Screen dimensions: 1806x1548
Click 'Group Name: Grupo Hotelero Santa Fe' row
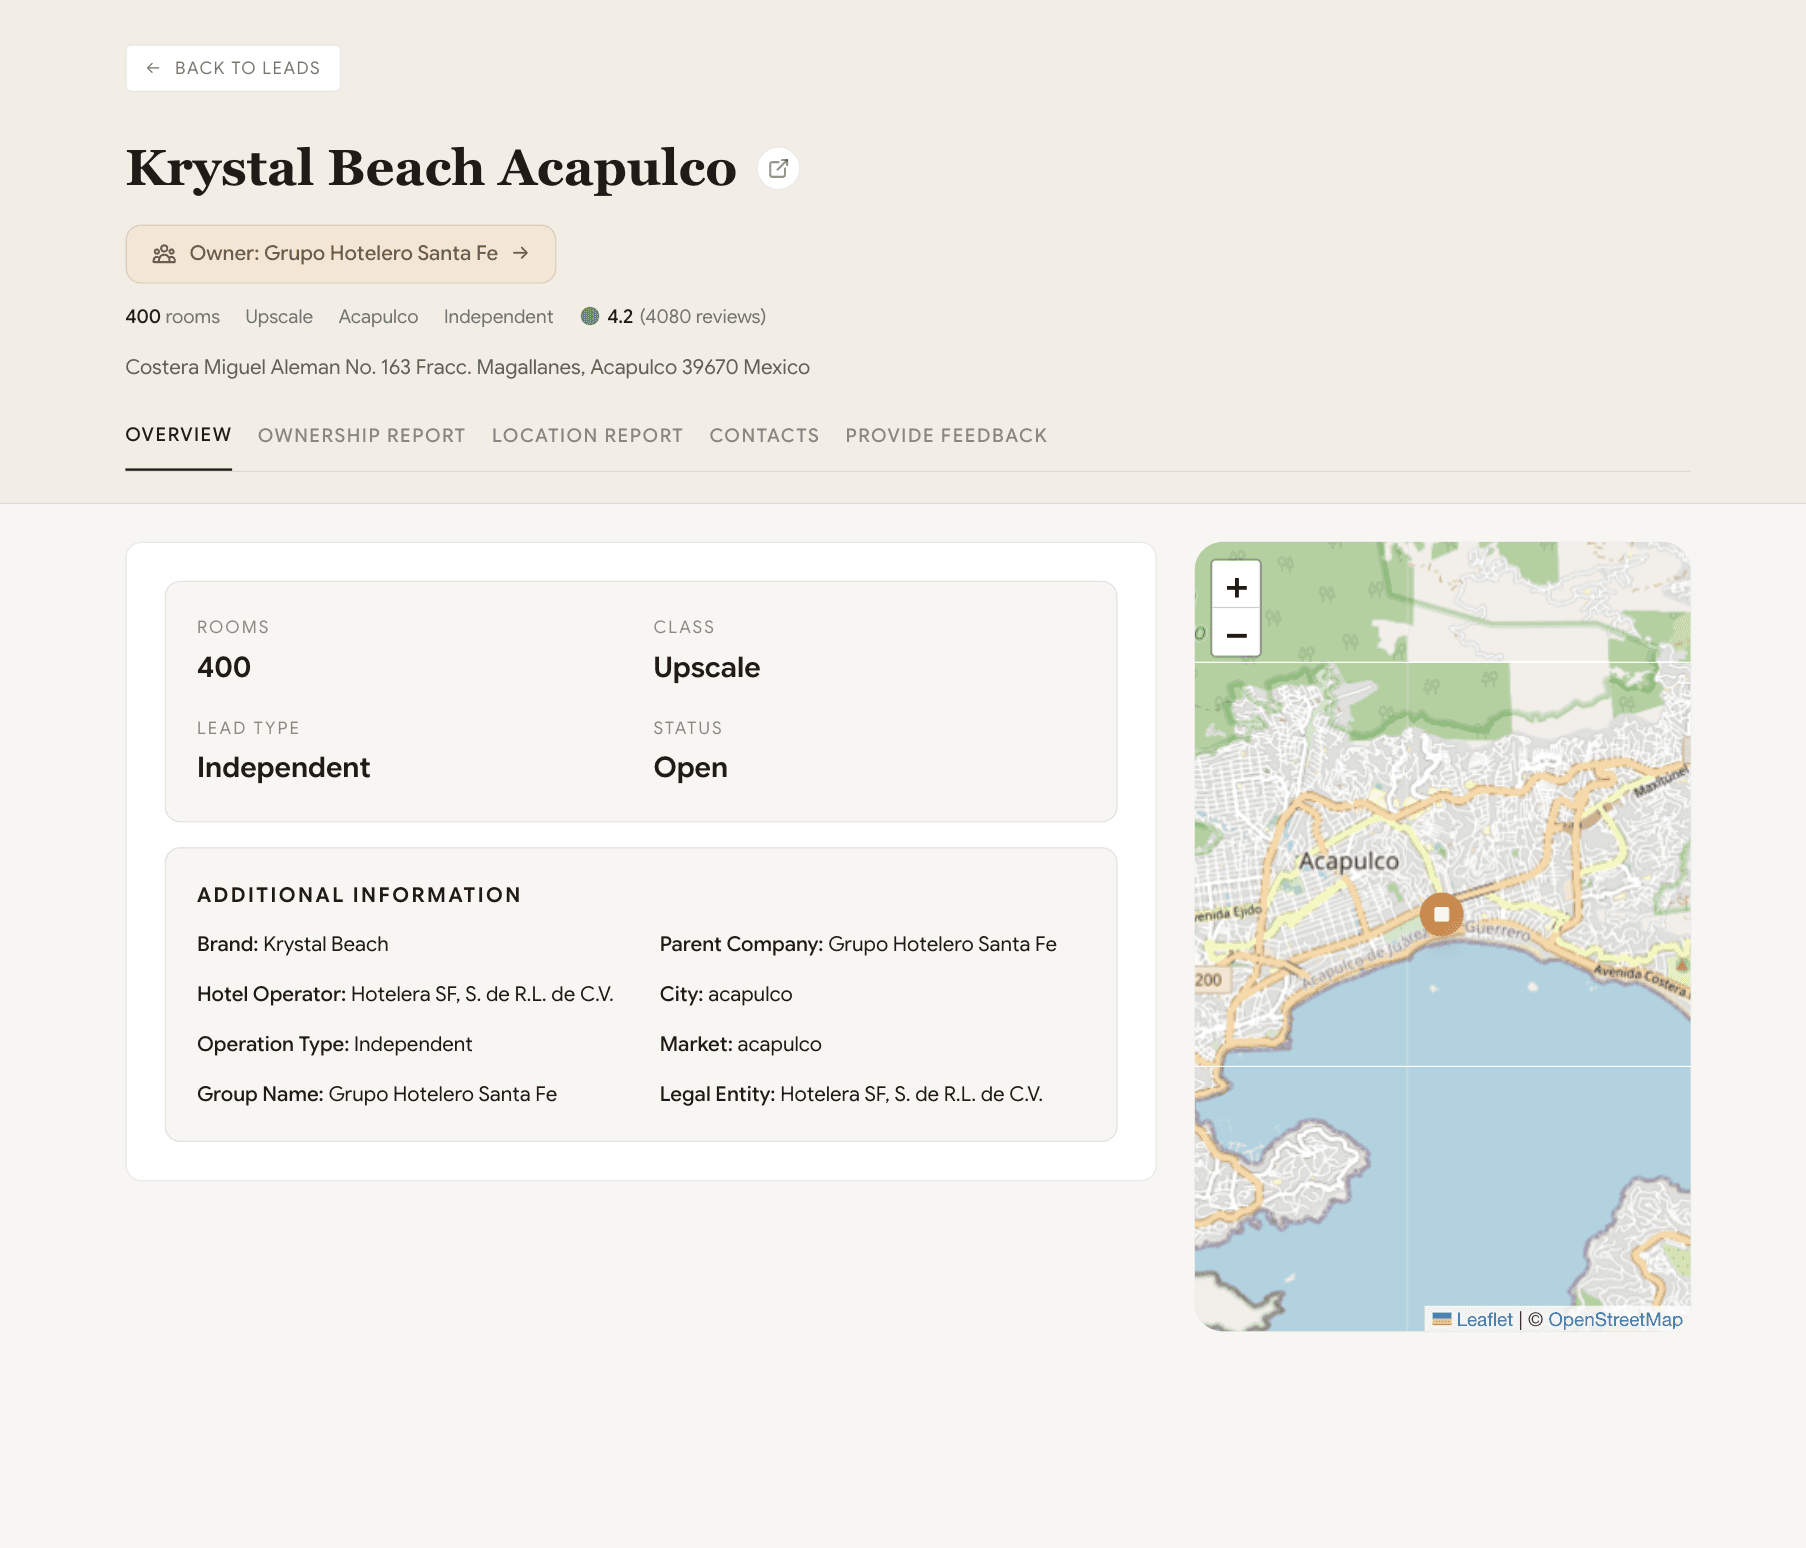377,1094
